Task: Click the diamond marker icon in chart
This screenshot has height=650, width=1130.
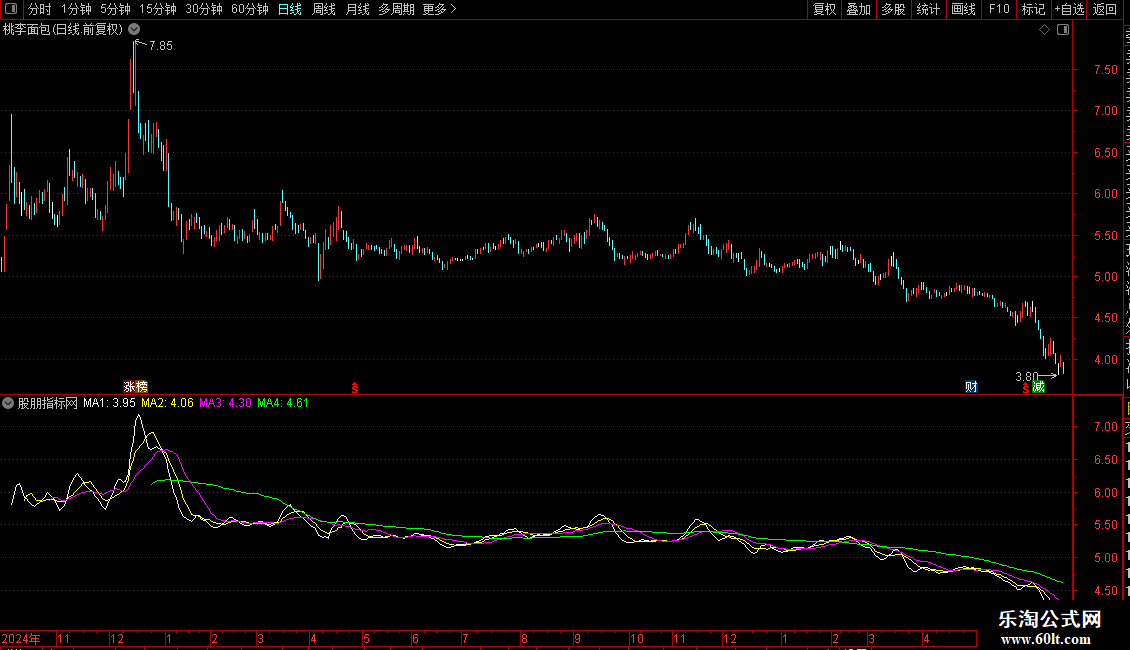Action: pos(1044,30)
